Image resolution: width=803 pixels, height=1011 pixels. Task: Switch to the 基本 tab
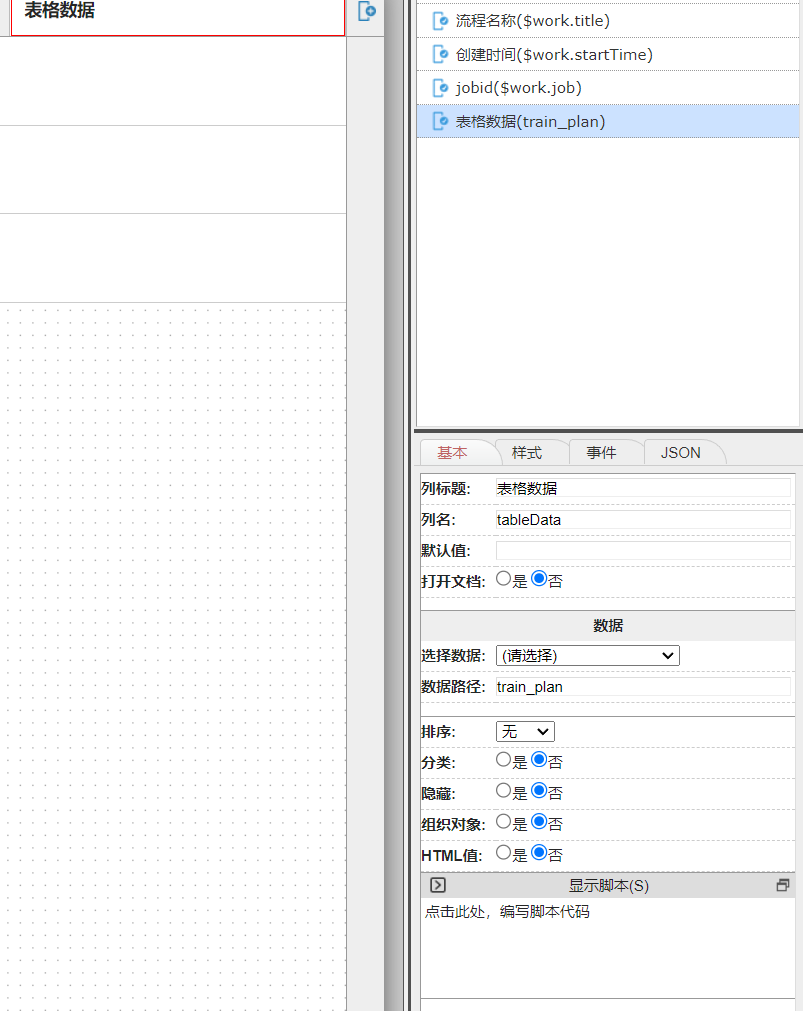pos(452,453)
